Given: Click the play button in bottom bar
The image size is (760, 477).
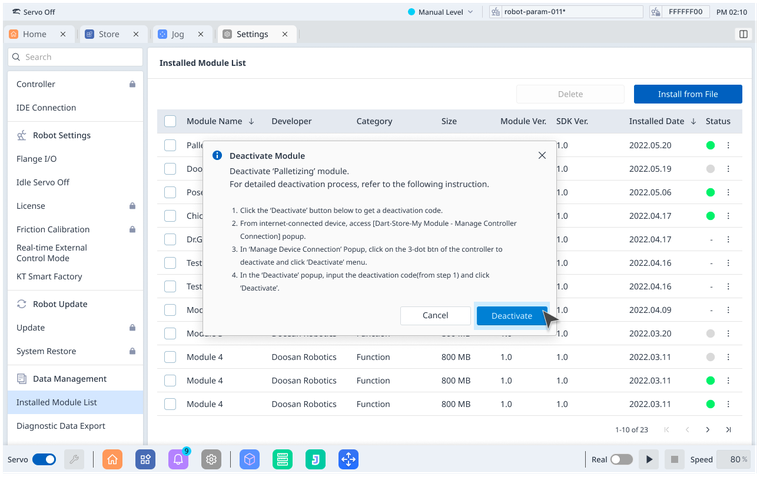Looking at the screenshot, I should tap(649, 459).
